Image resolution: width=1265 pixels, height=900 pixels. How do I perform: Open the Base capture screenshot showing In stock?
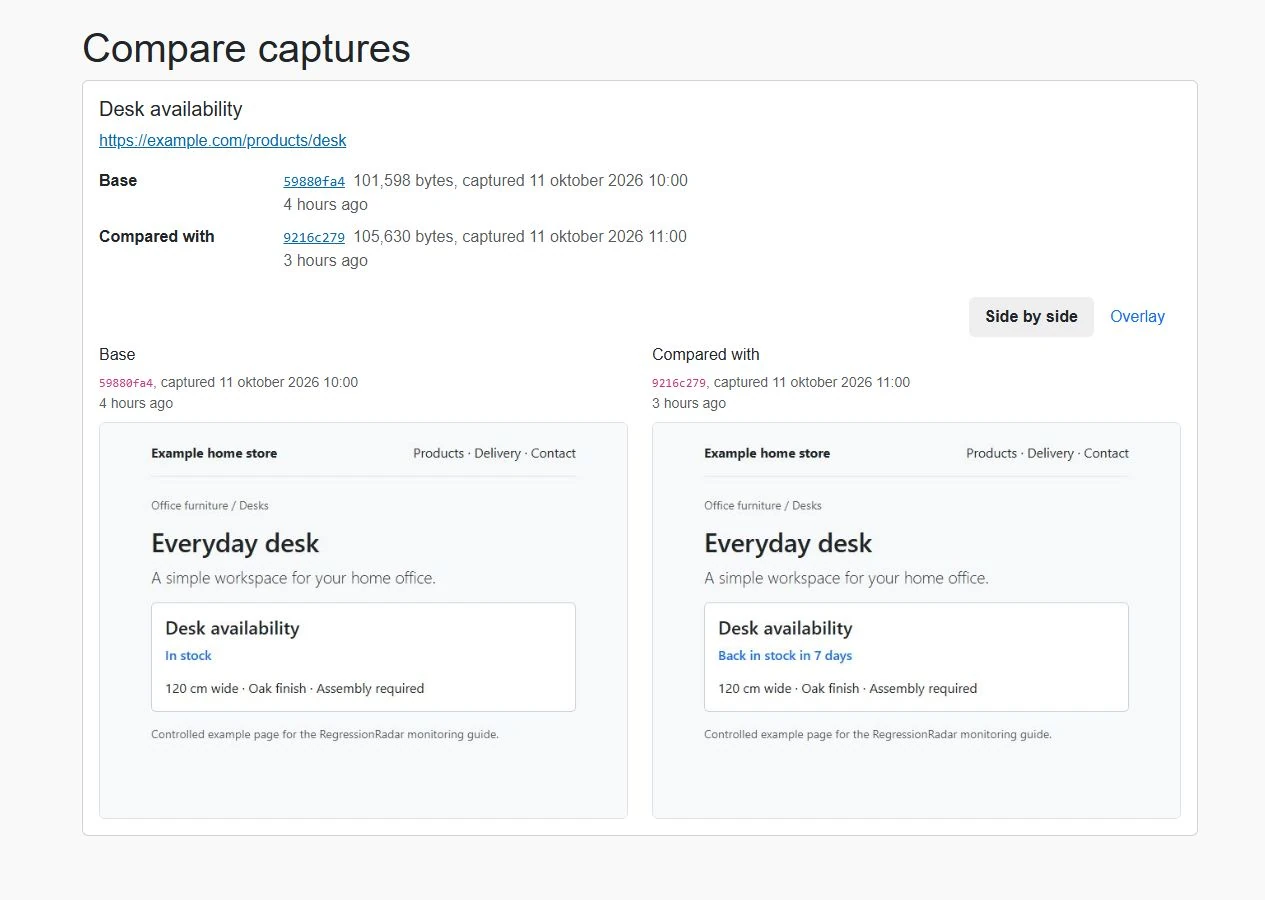pyautogui.click(x=363, y=620)
